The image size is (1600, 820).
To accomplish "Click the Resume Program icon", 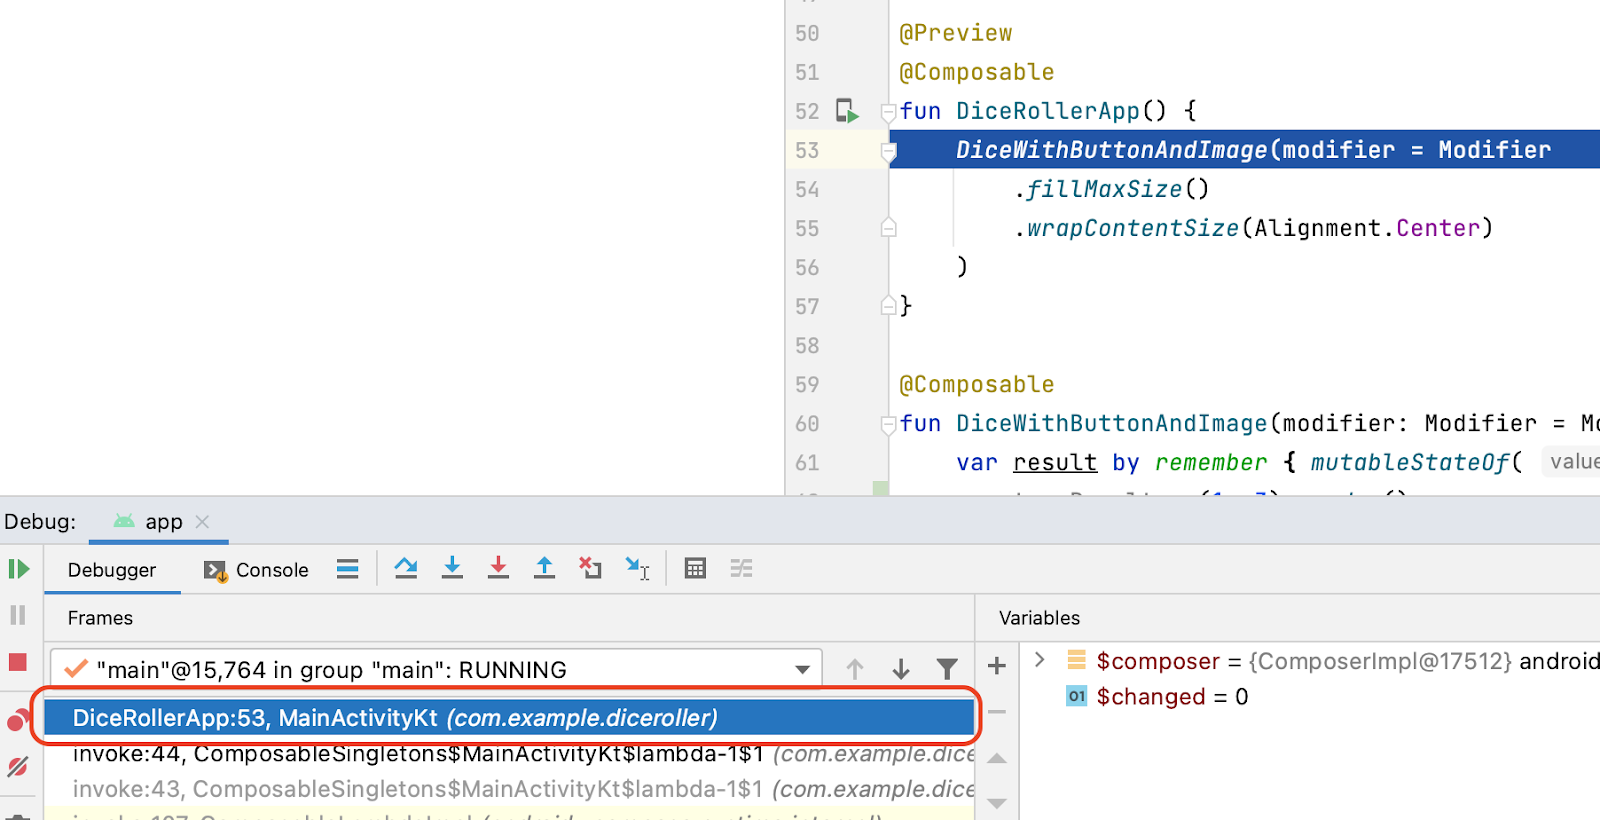I will pyautogui.click(x=19, y=569).
